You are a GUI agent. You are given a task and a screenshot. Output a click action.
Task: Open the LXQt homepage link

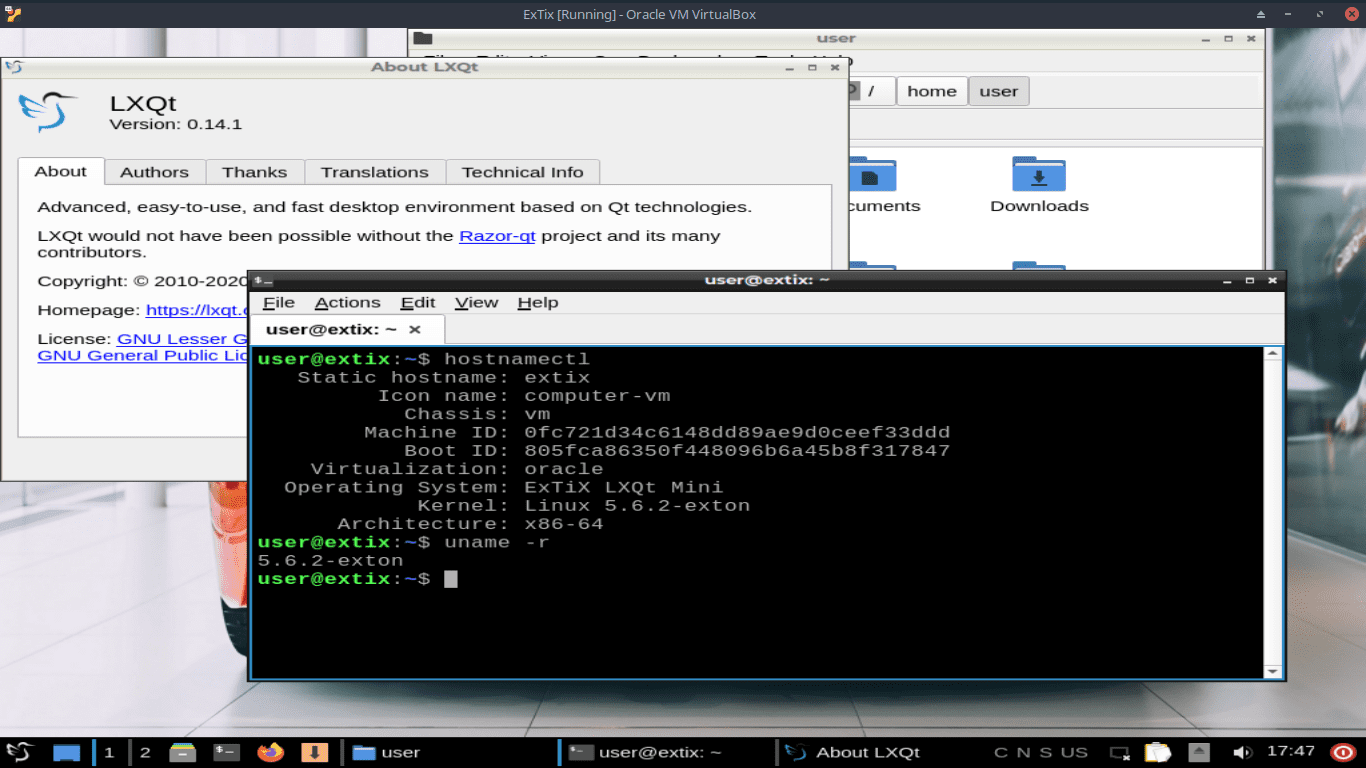pos(197,310)
